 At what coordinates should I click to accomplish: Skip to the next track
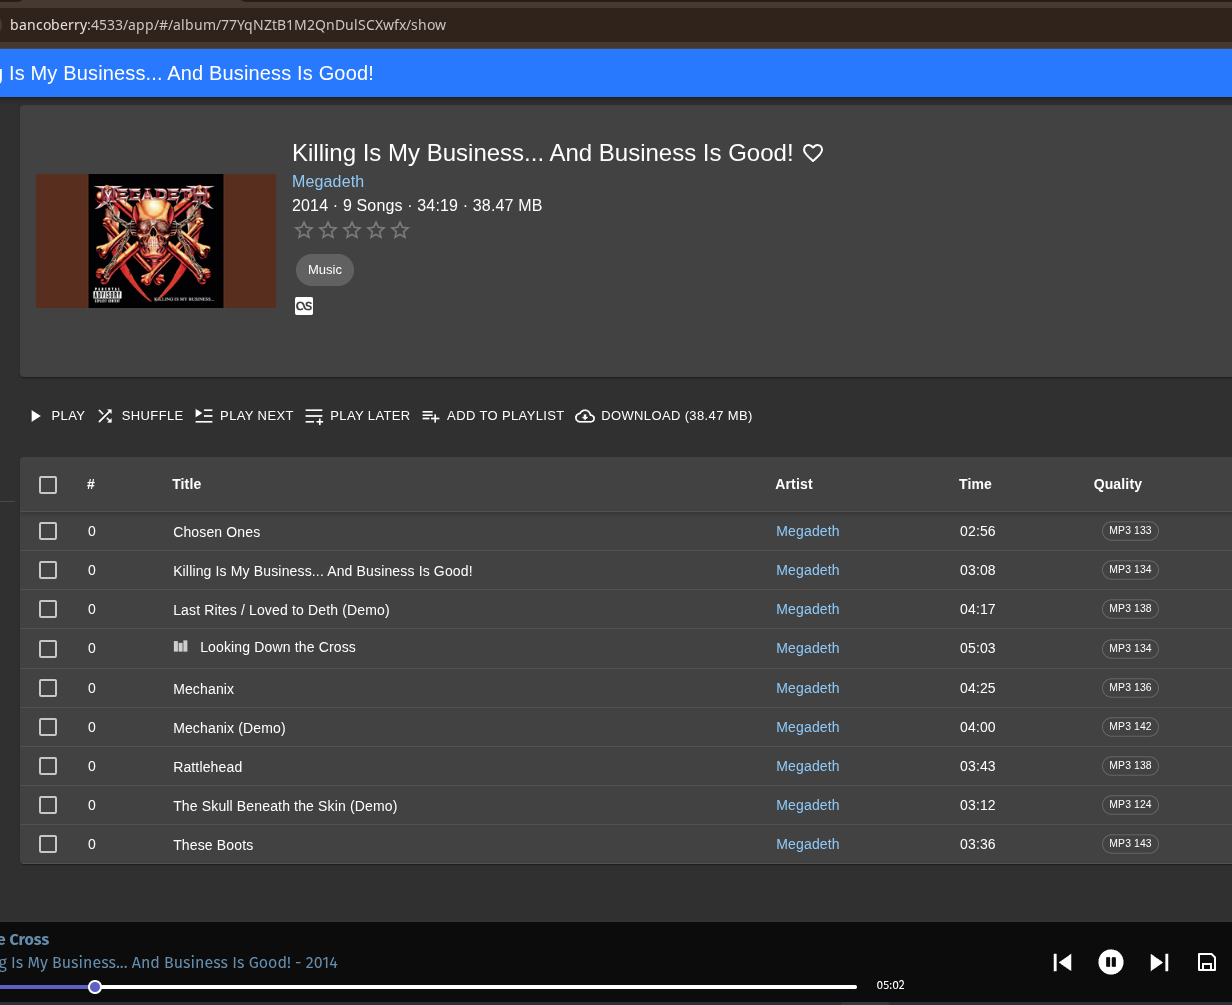tap(1159, 962)
